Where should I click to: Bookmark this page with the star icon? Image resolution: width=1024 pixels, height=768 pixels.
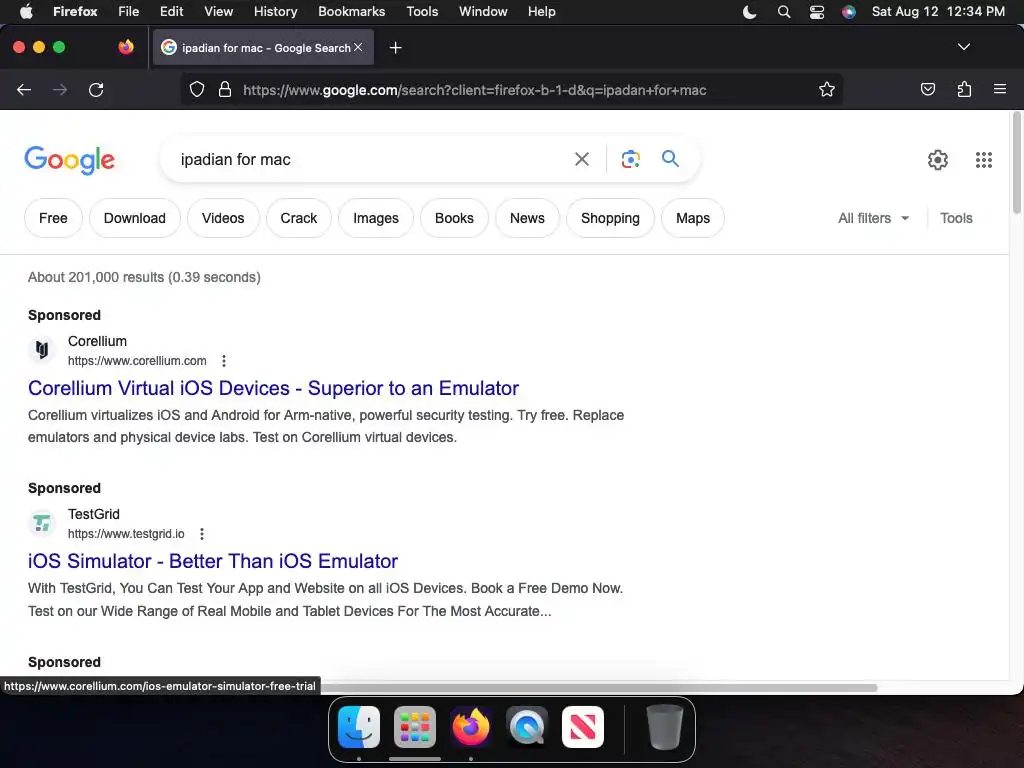[x=827, y=89]
